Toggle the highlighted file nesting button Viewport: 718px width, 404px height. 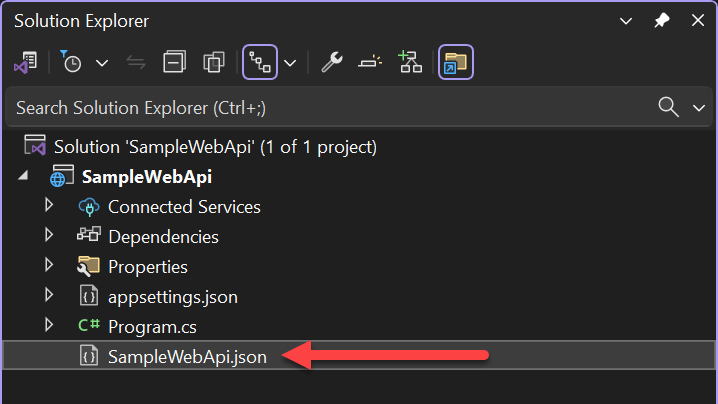[259, 63]
